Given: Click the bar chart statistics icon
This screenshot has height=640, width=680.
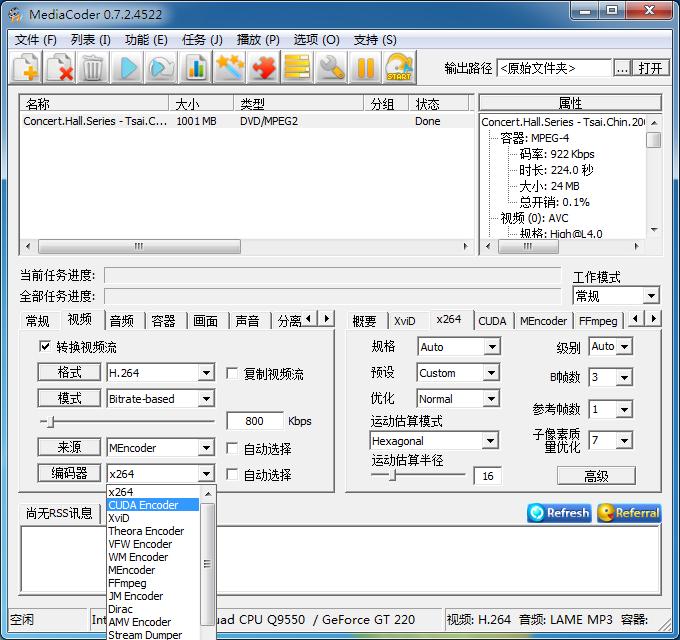Looking at the screenshot, I should 196,67.
